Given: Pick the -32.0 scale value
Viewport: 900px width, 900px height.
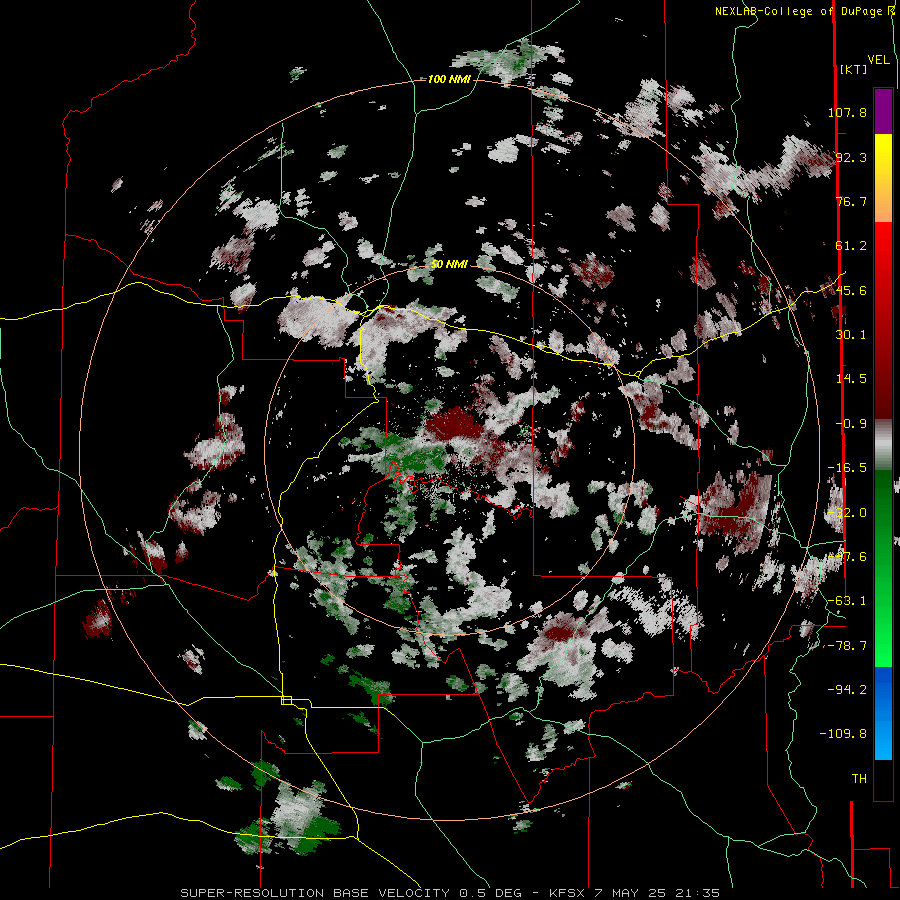Looking at the screenshot, I should click(x=847, y=513).
